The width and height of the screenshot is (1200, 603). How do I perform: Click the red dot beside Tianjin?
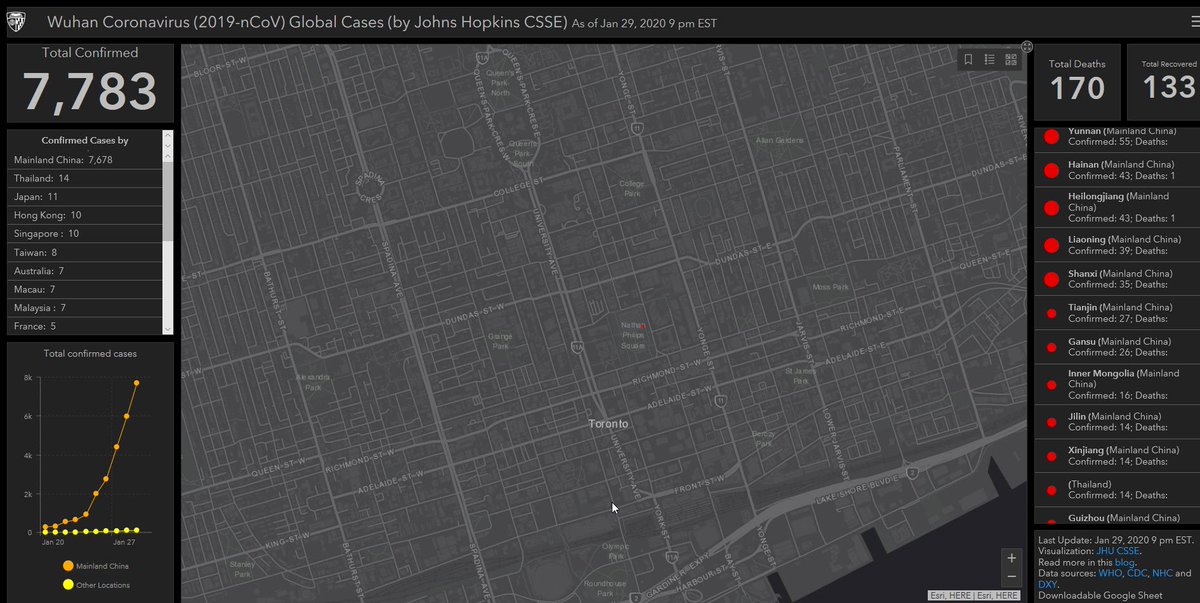[x=1051, y=313]
